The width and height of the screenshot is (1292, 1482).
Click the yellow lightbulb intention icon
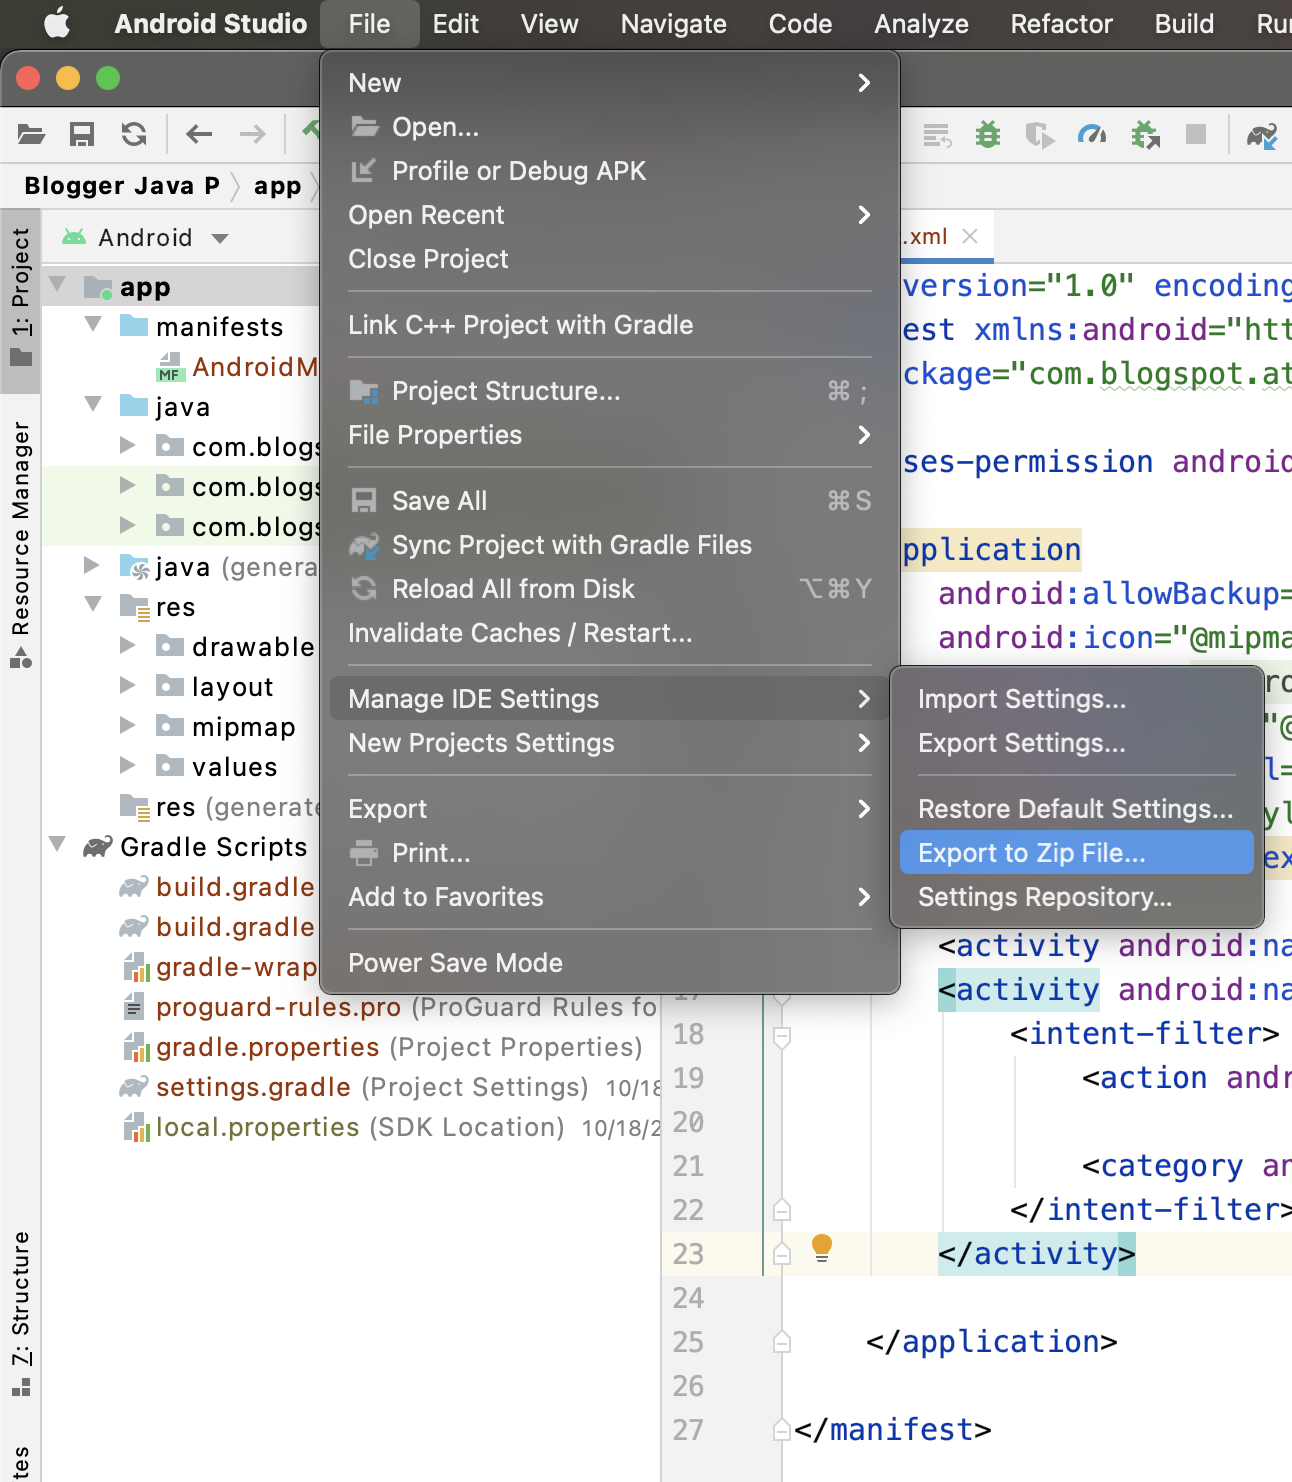tap(822, 1247)
